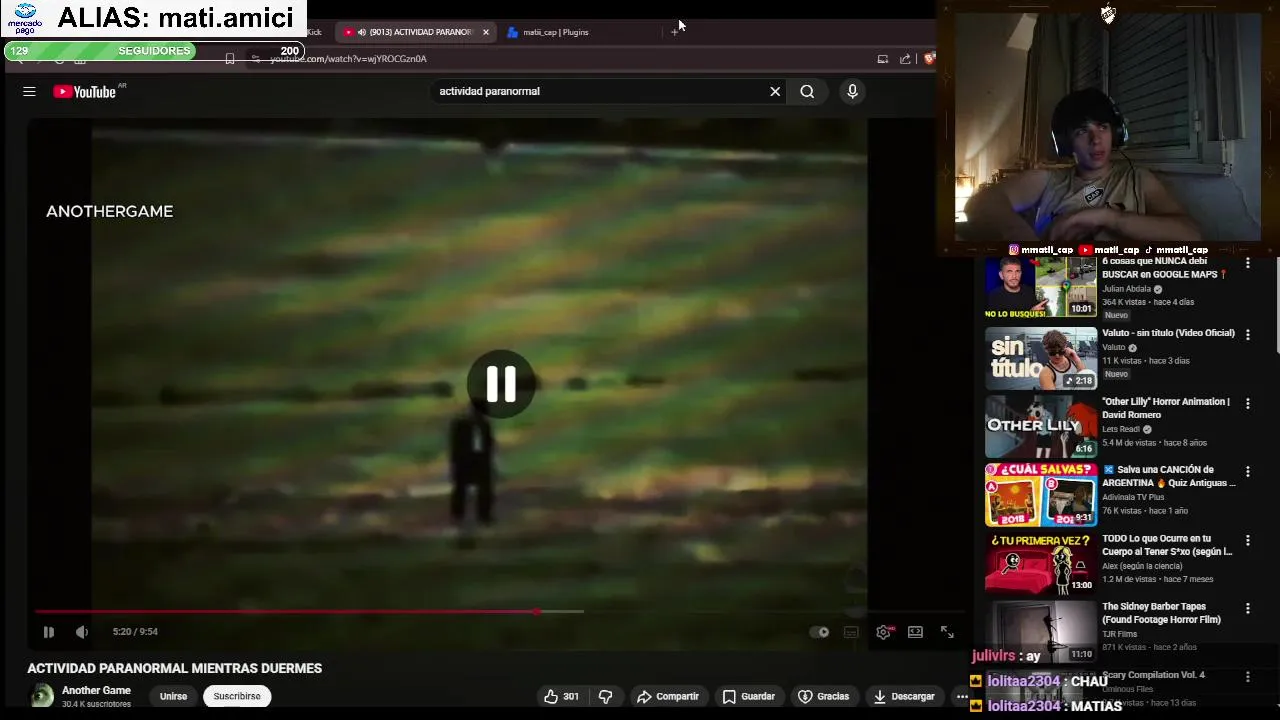
Task: Click the 'Adivinala TV Plus' channel name
Action: pos(1133,497)
